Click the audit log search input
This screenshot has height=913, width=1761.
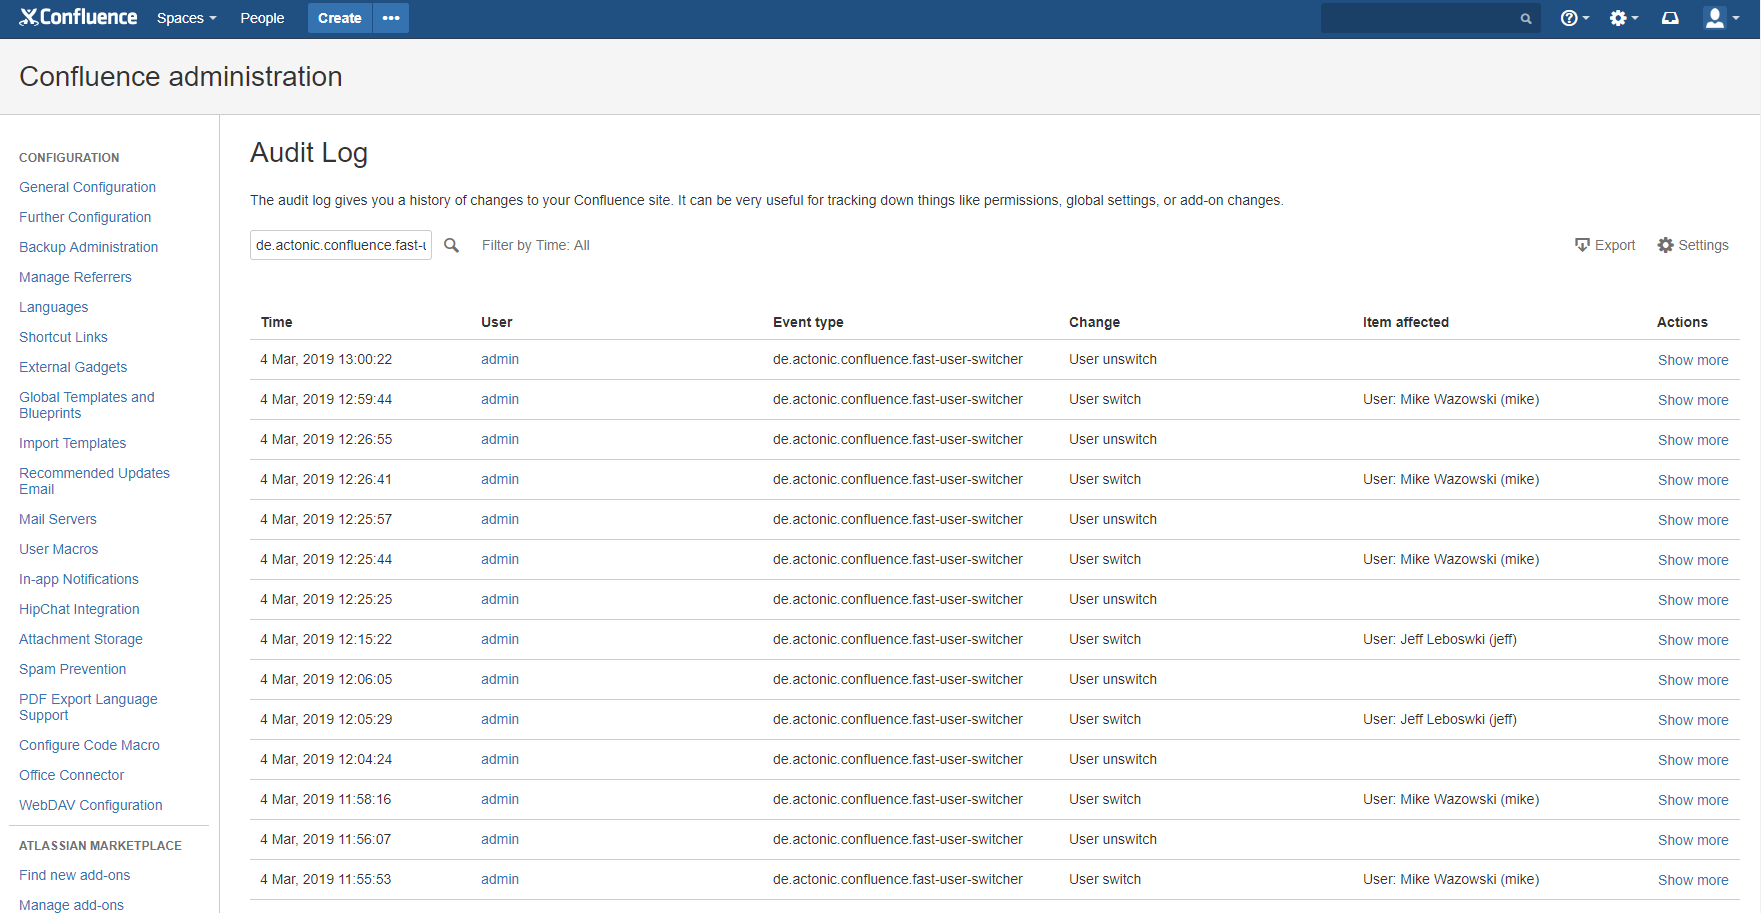click(341, 245)
